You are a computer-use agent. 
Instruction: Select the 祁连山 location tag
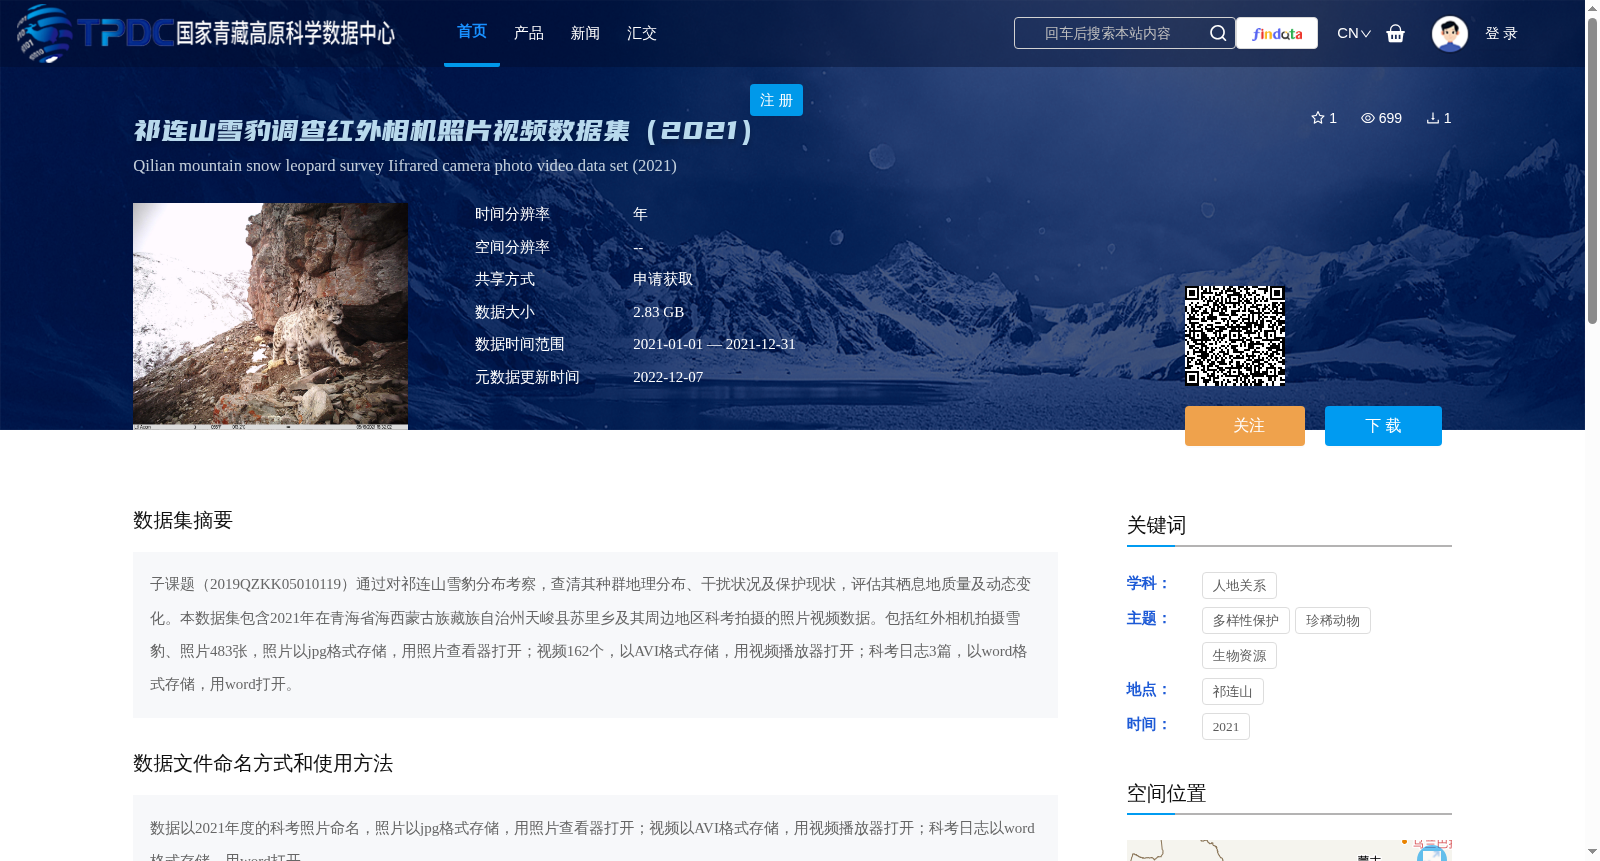[x=1233, y=692]
